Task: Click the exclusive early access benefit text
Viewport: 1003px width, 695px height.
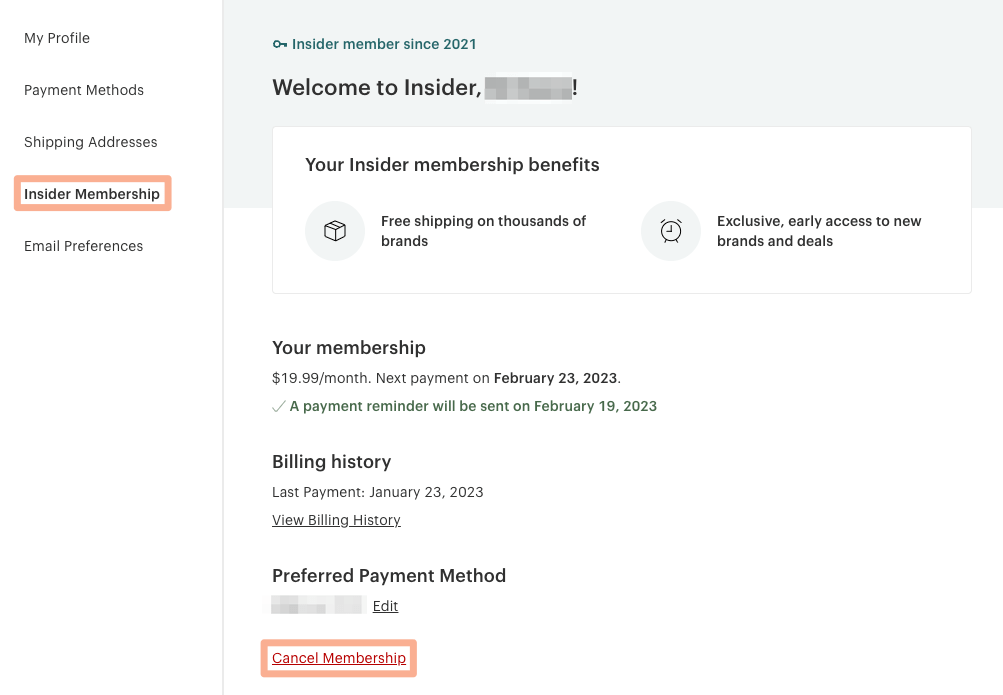Action: (x=819, y=231)
